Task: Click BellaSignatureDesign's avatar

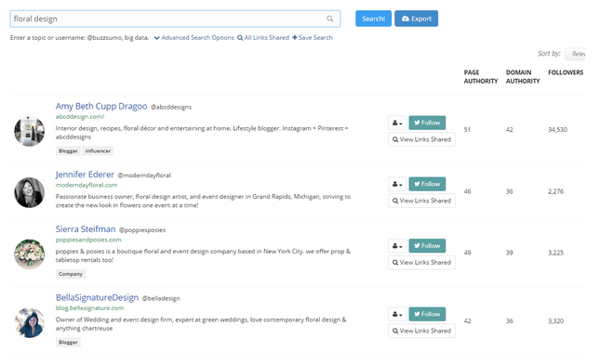Action: pyautogui.click(x=29, y=323)
